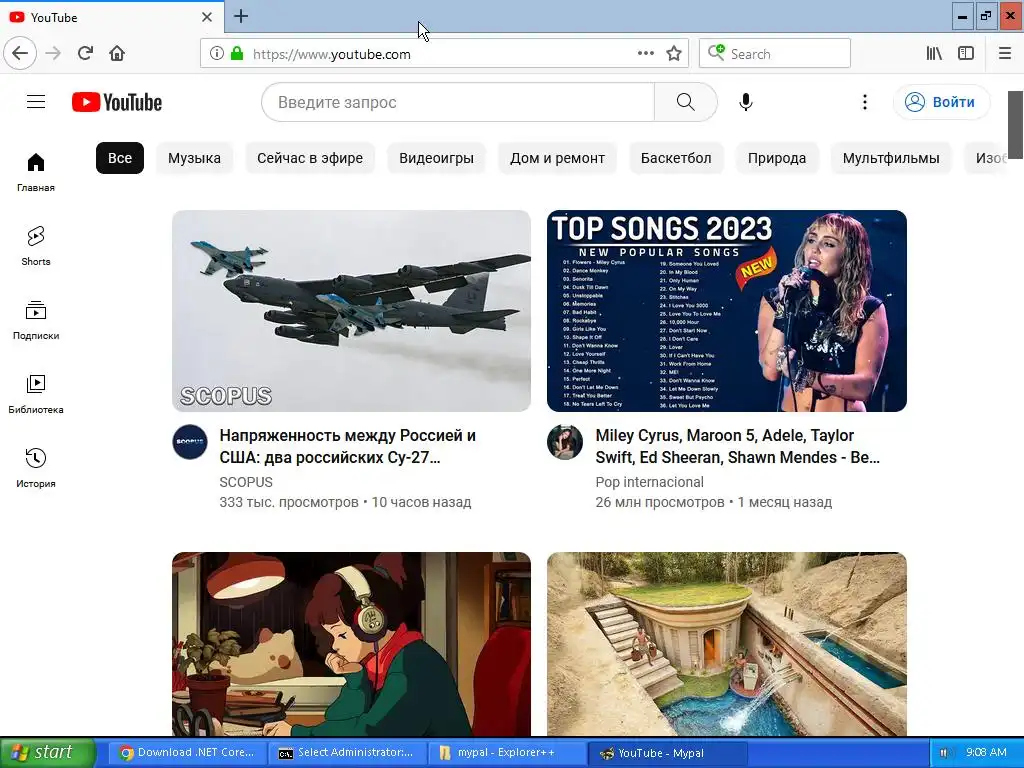Open Библиотека in the sidebar
Viewport: 1024px width, 768px height.
(36, 394)
